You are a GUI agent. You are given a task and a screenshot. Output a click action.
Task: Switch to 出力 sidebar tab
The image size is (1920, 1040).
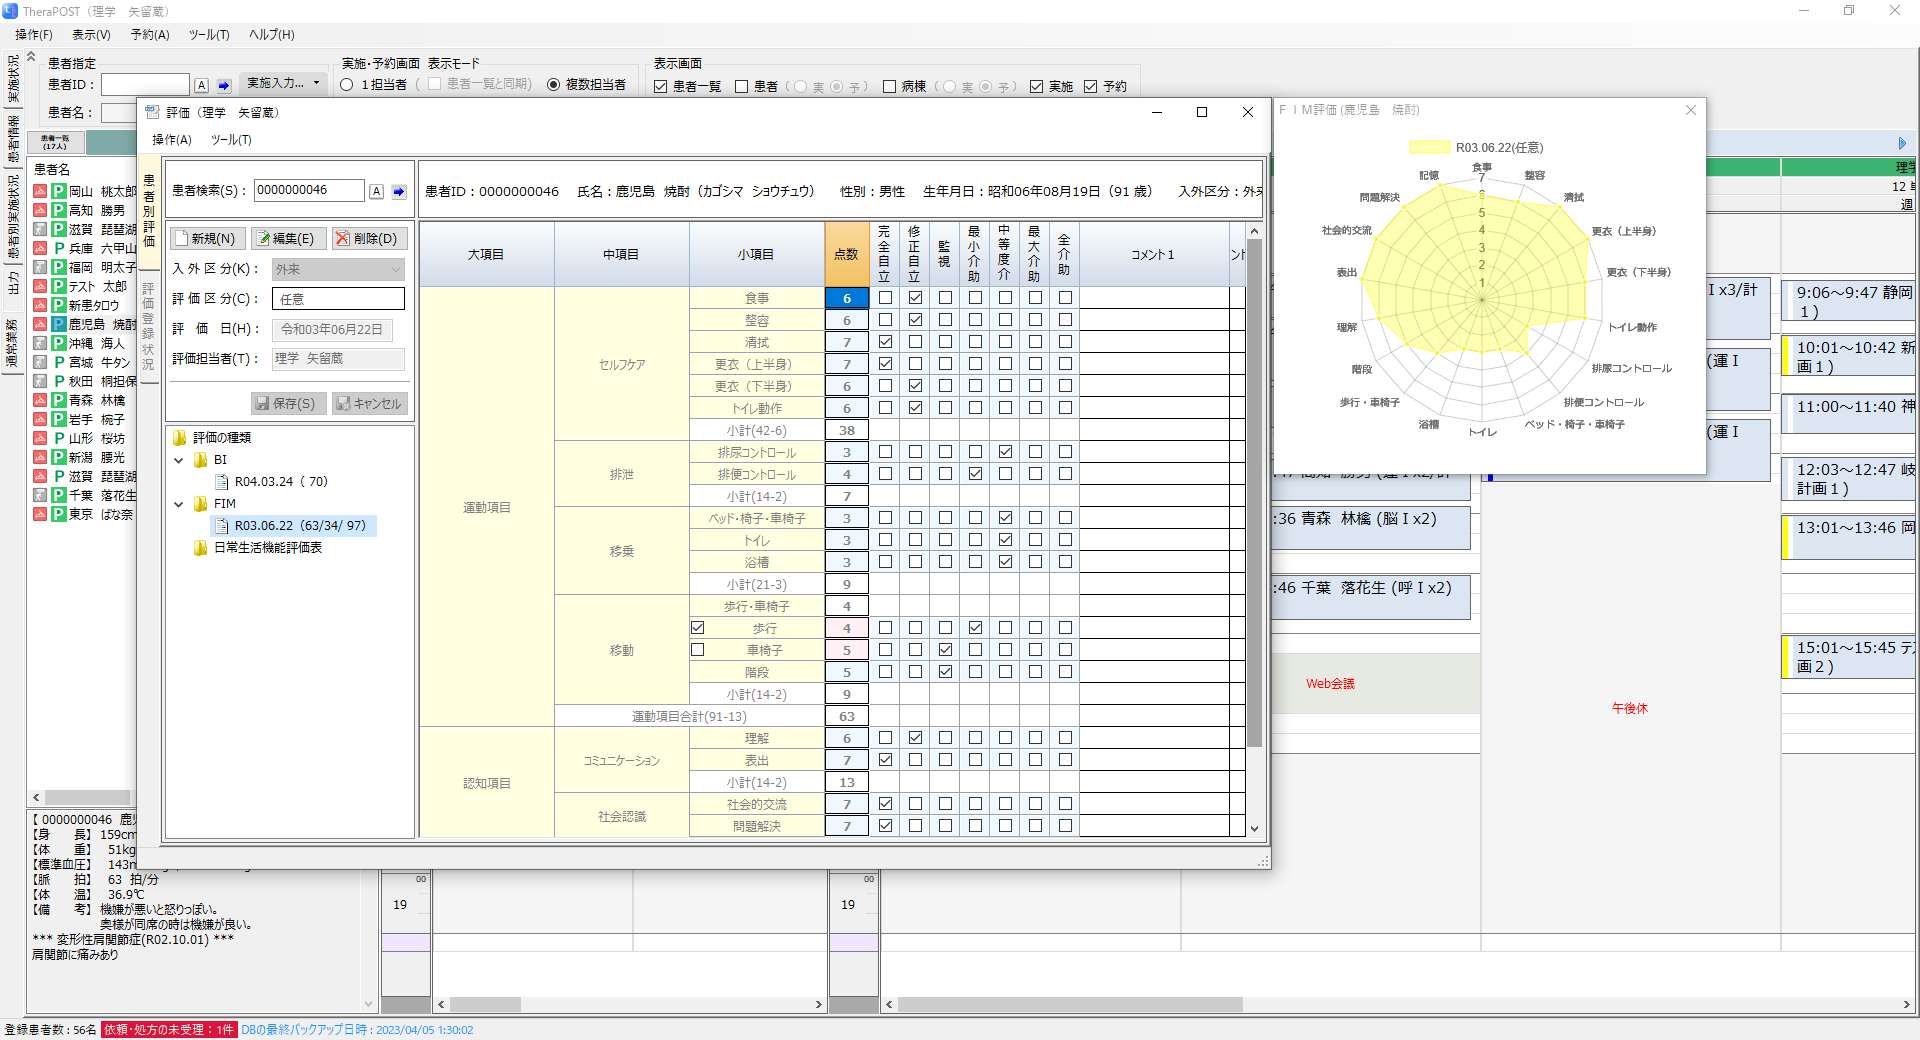click(x=13, y=282)
